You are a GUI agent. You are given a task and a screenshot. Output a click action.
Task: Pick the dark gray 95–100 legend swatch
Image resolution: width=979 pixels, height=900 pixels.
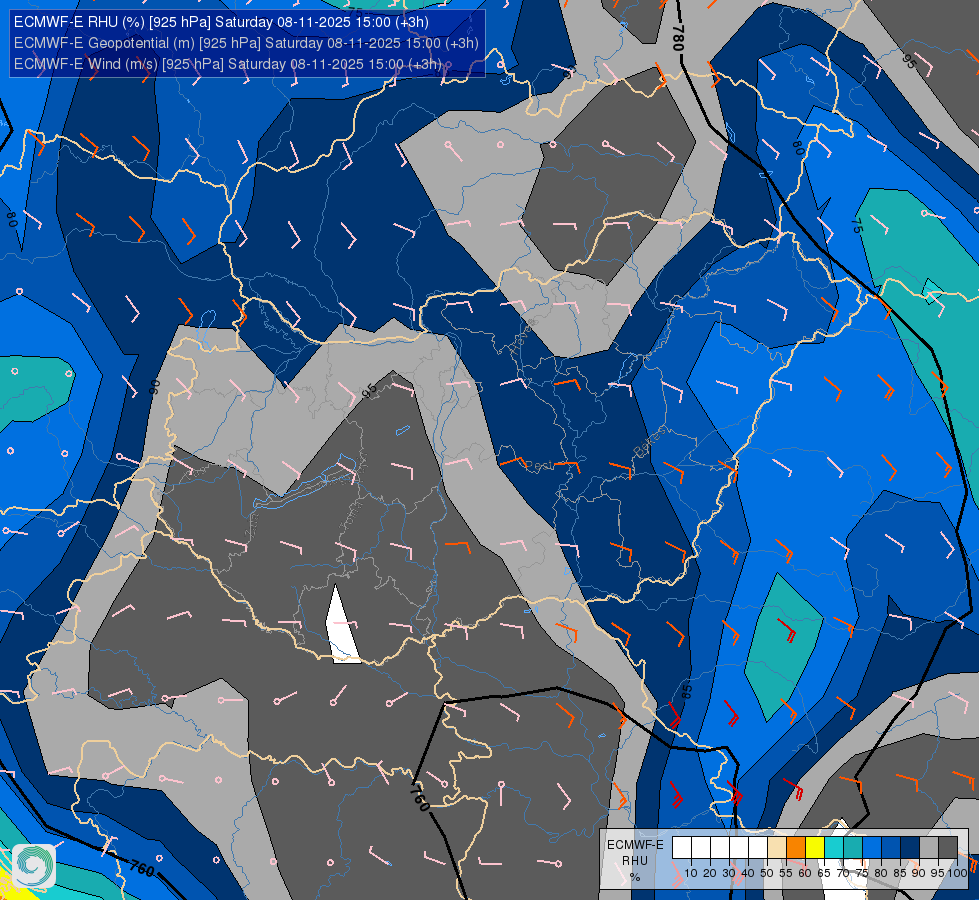(x=948, y=848)
